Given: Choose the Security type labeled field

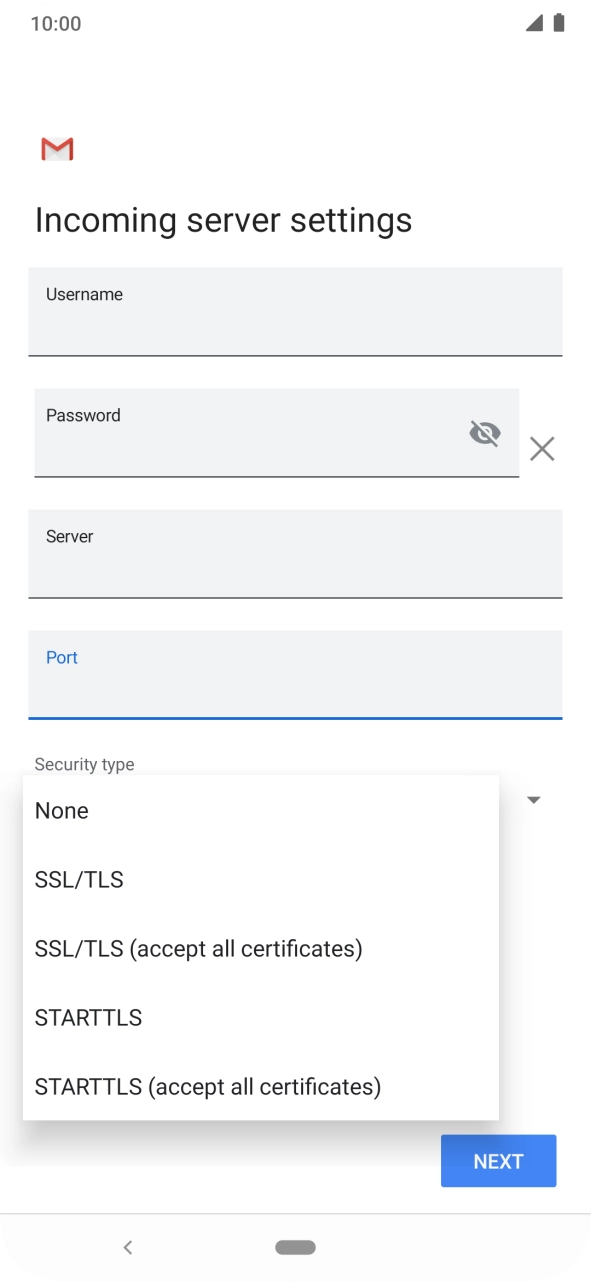Looking at the screenshot, I should coord(84,764).
